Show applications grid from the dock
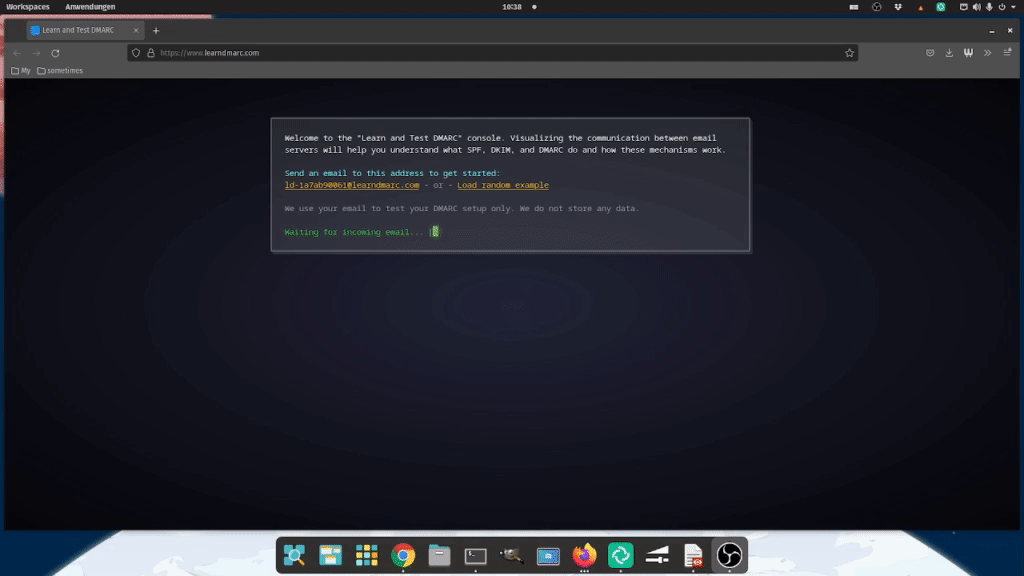Viewport: 1024px width, 576px height. click(x=367, y=555)
